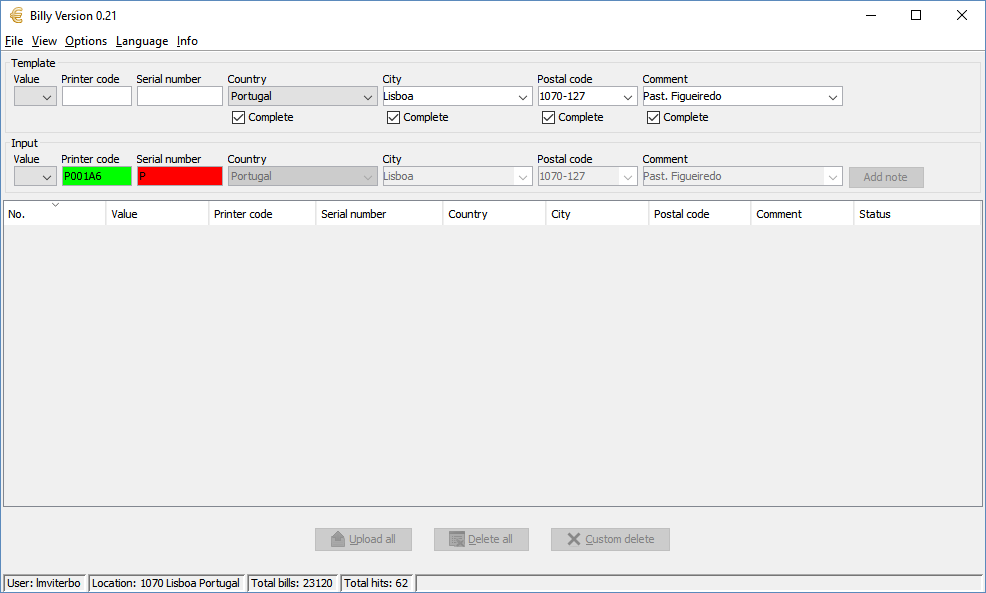Image resolution: width=986 pixels, height=593 pixels.
Task: Open the File menu
Action: 14,41
